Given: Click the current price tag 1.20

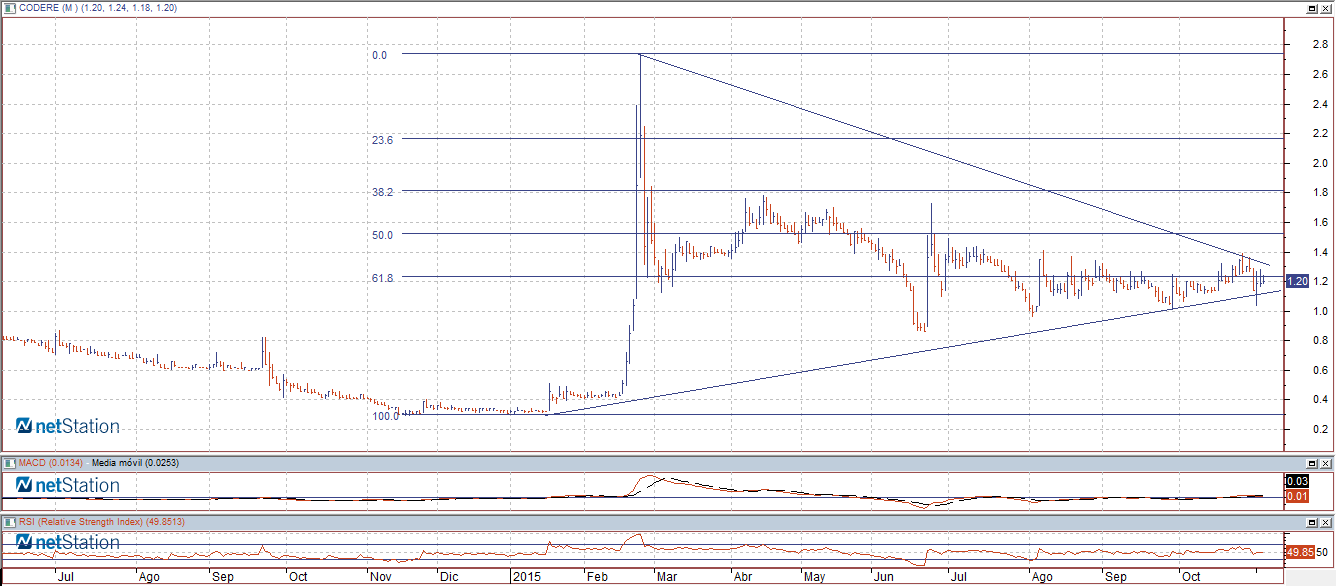Looking at the screenshot, I should (1297, 282).
